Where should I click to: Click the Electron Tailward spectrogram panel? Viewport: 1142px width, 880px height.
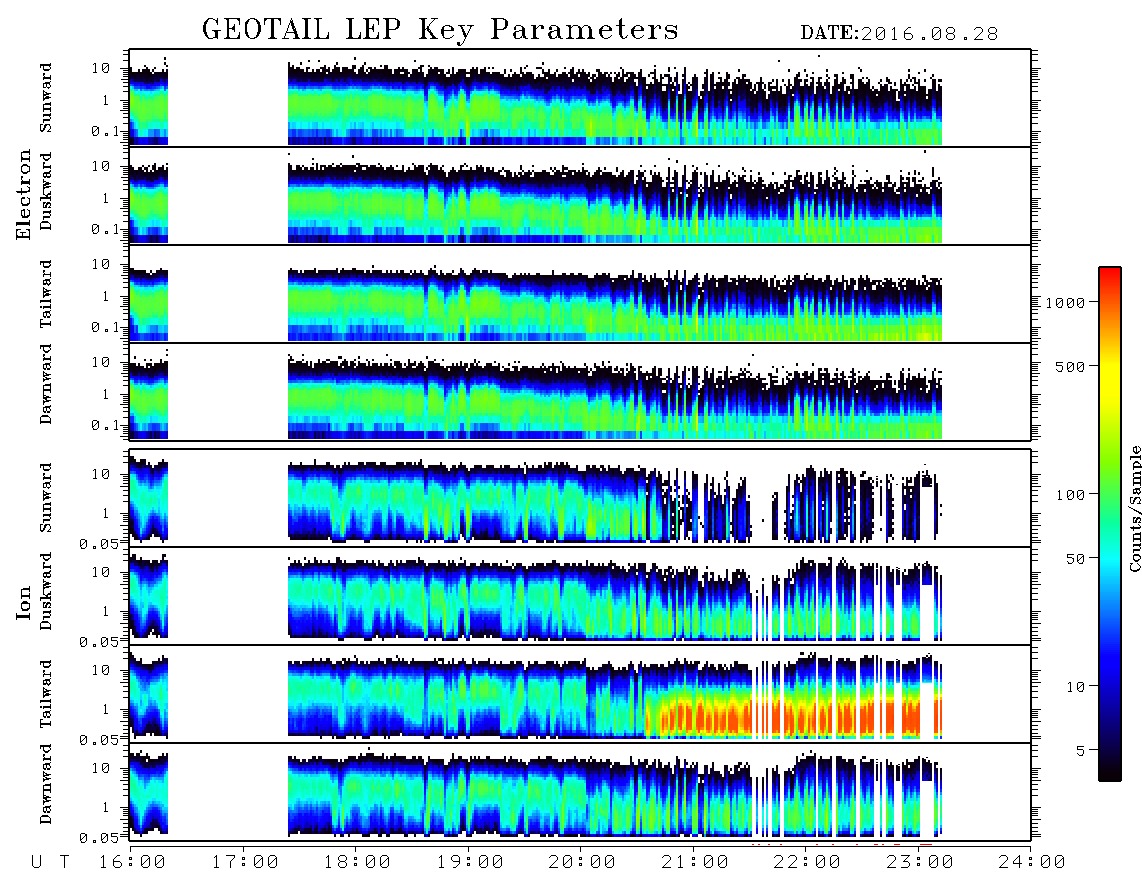(x=580, y=294)
